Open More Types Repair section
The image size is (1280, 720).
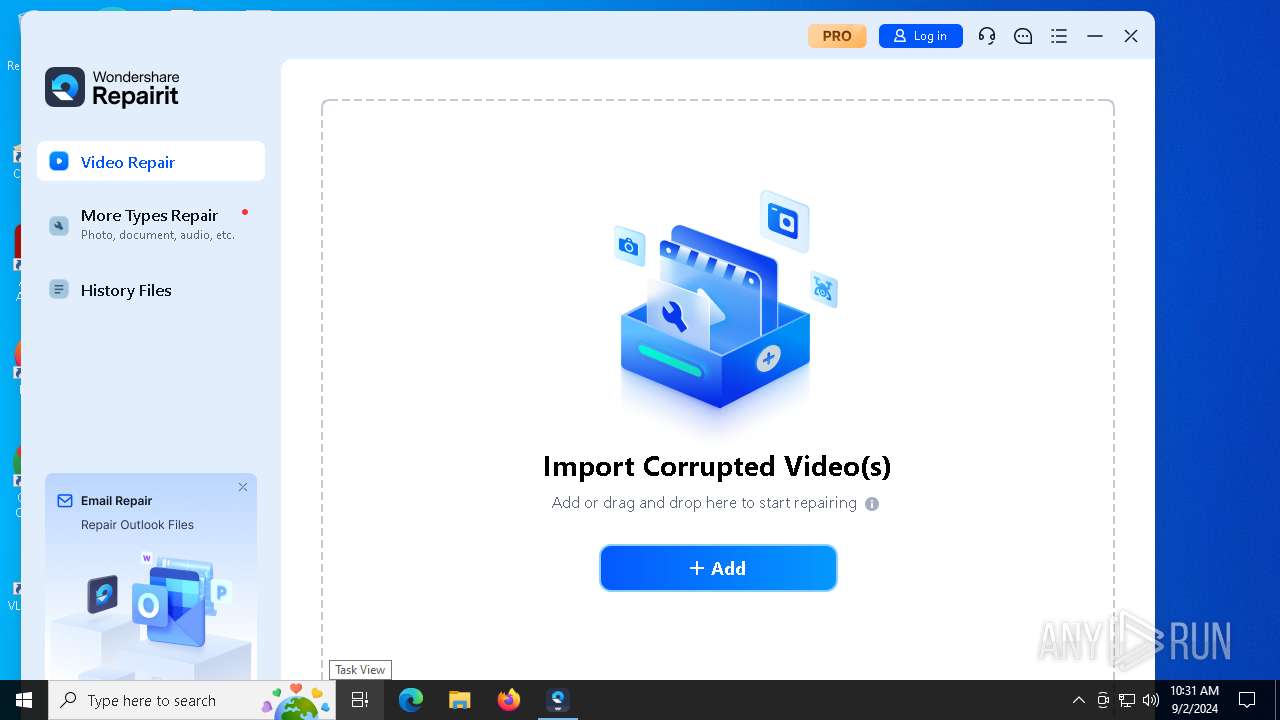pos(151,224)
